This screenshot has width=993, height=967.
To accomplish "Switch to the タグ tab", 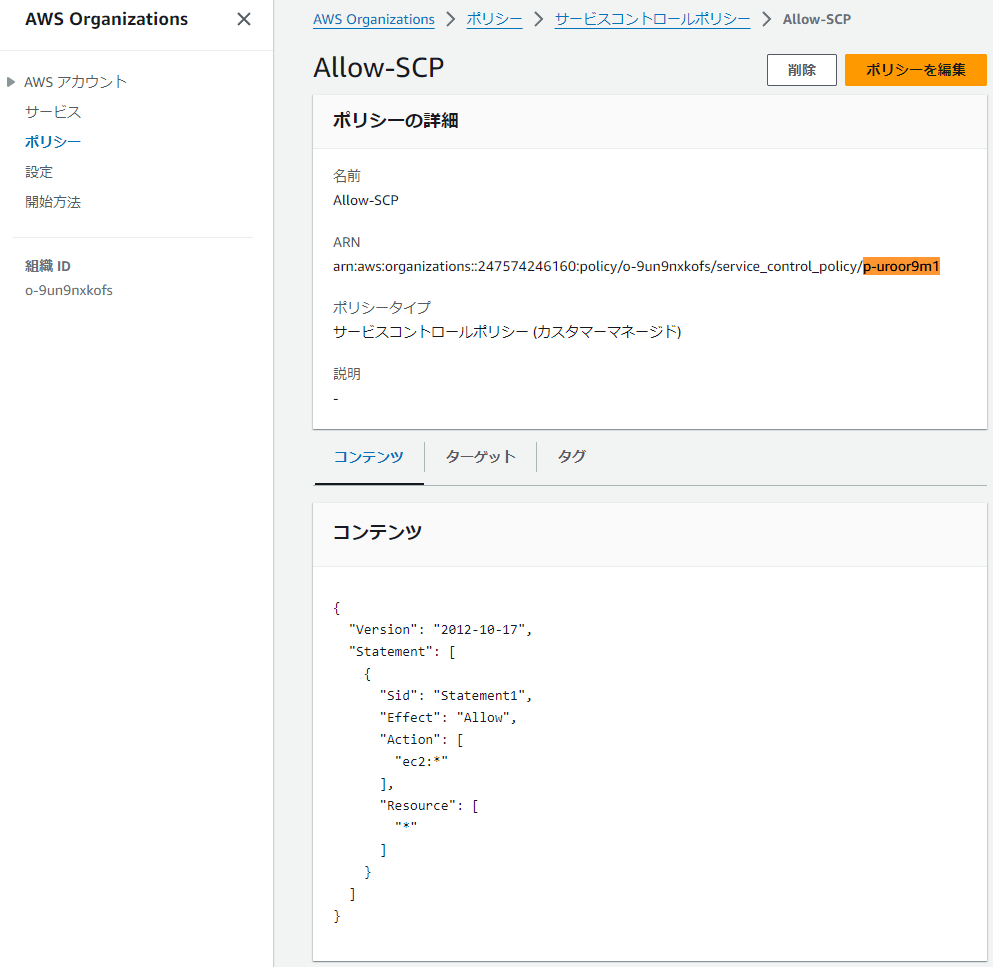I will [571, 457].
